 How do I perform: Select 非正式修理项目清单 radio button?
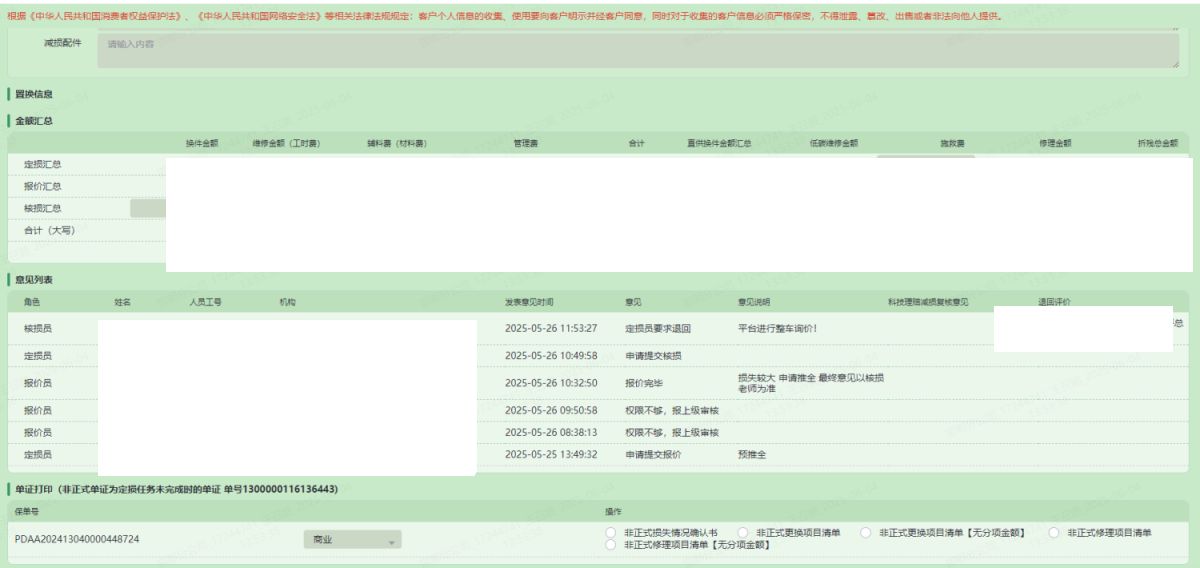[x=1055, y=533]
